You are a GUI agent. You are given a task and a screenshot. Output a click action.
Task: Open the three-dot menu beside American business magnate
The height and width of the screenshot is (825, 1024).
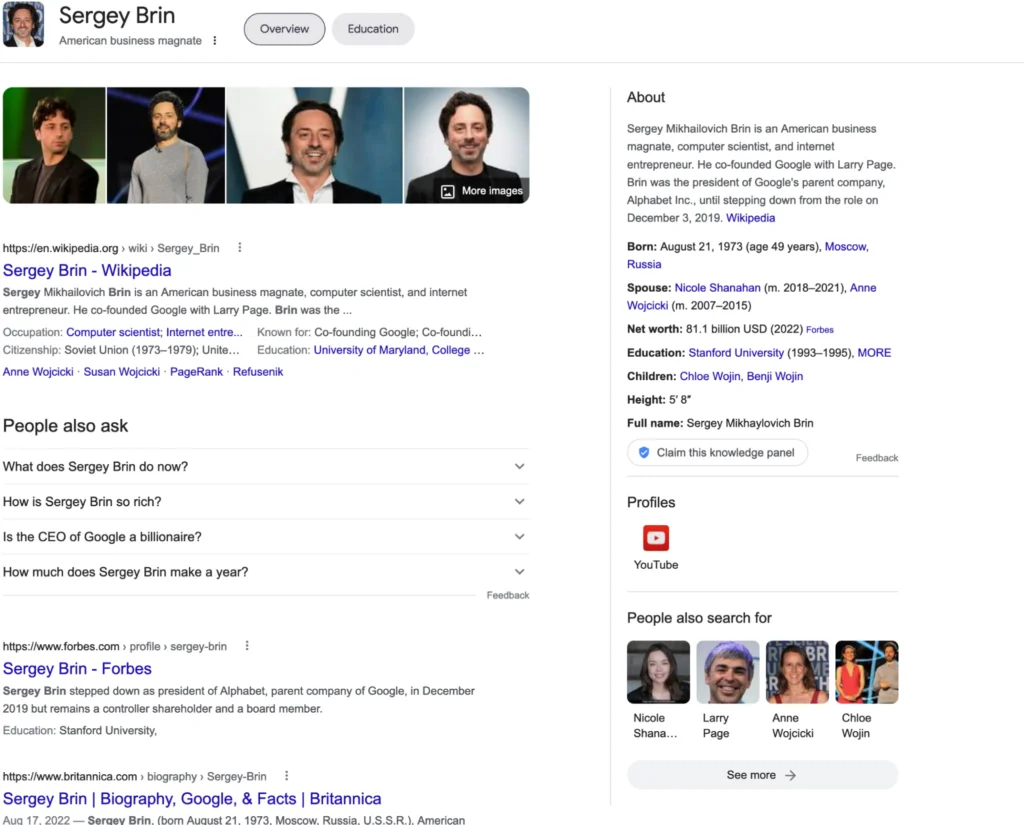215,40
